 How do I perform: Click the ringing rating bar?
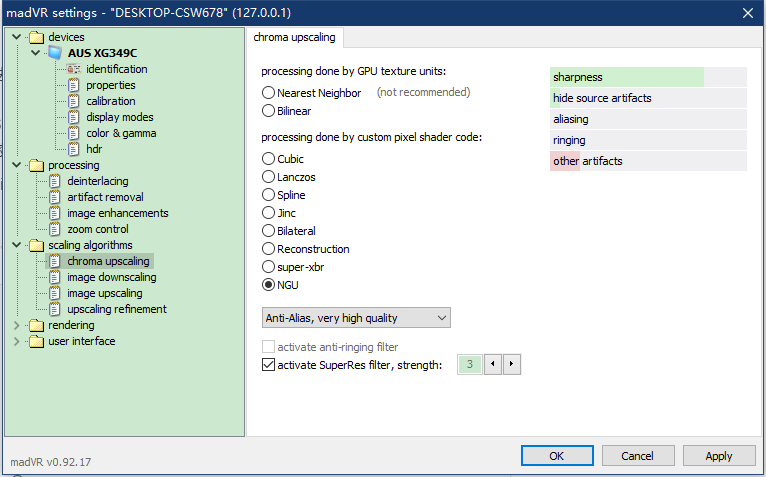pyautogui.click(x=648, y=140)
